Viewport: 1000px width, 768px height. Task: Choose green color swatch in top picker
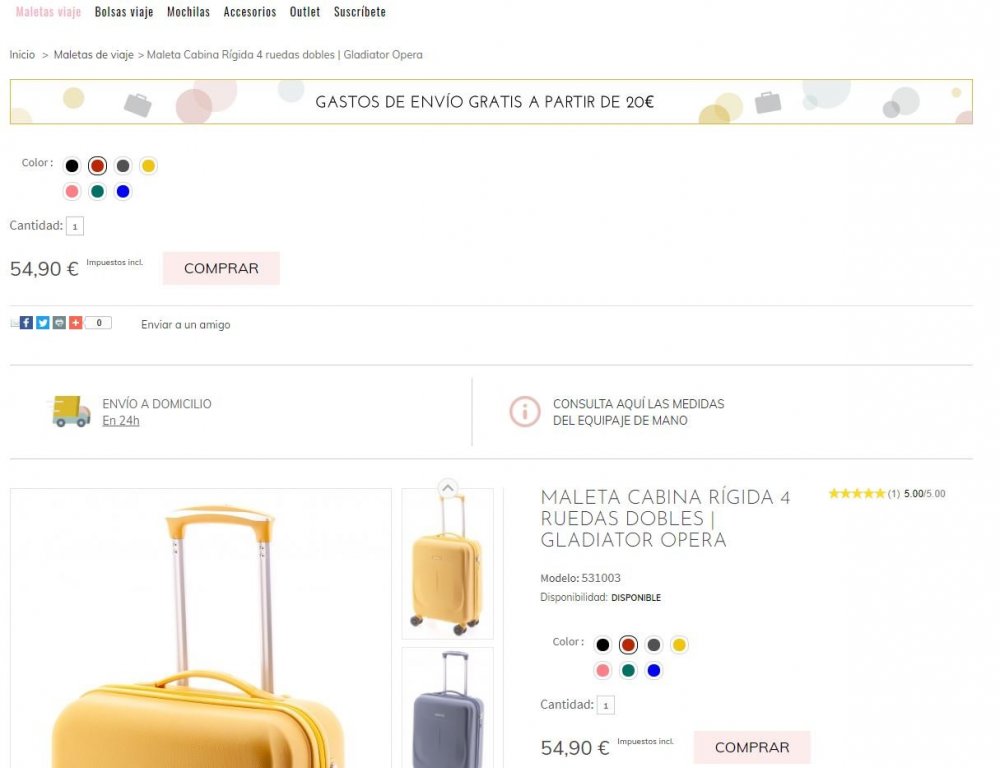pos(97,192)
